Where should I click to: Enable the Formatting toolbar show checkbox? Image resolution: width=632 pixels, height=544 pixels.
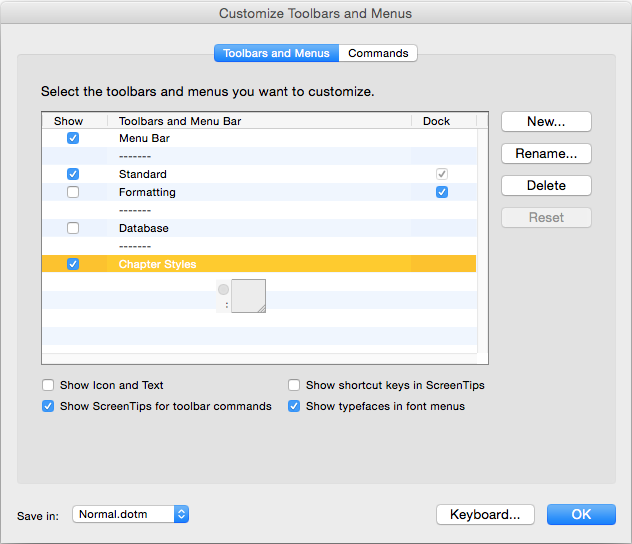73,192
